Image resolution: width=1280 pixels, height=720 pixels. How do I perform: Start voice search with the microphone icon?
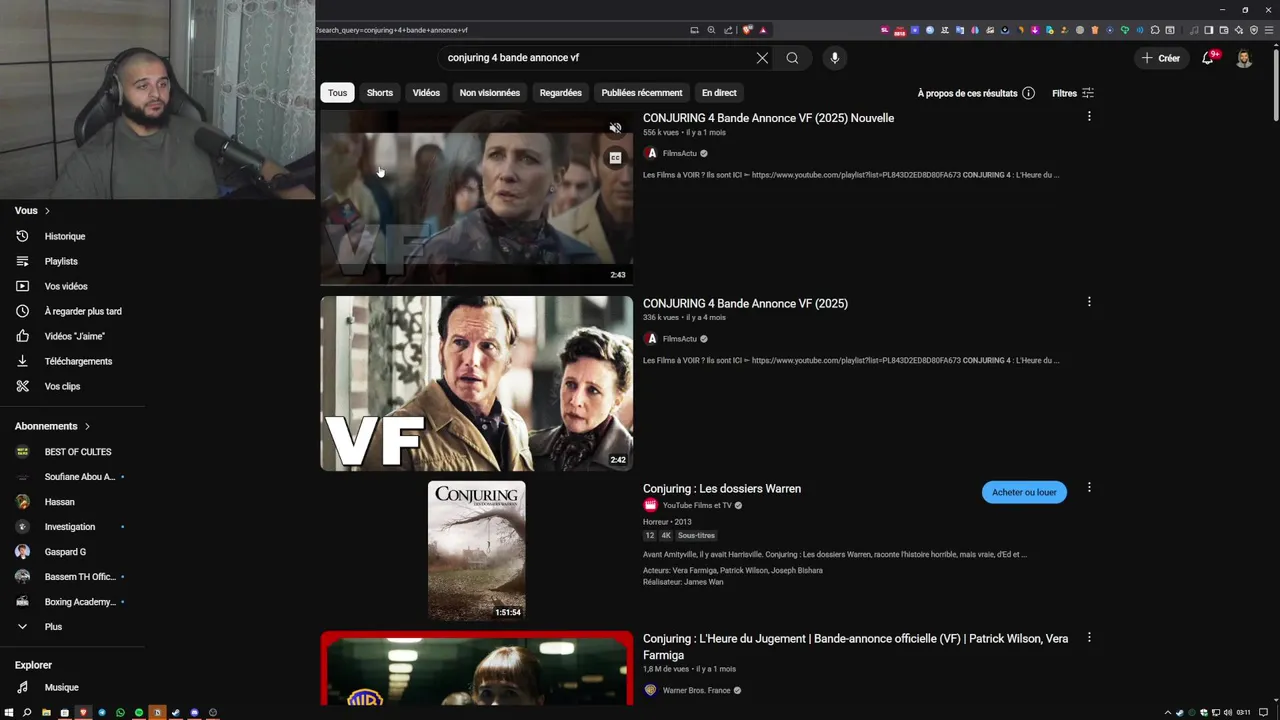point(835,58)
